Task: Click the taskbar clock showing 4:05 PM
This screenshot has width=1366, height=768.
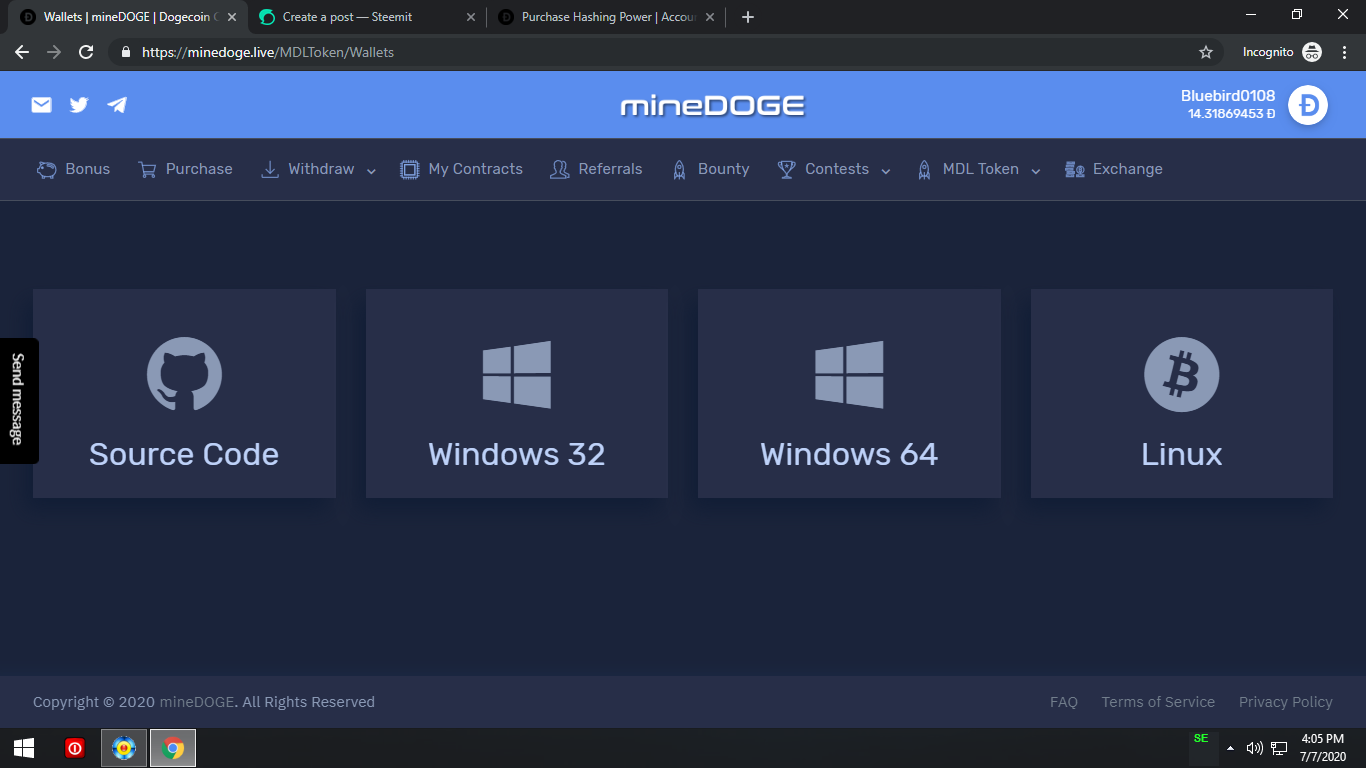Action: (x=1323, y=747)
